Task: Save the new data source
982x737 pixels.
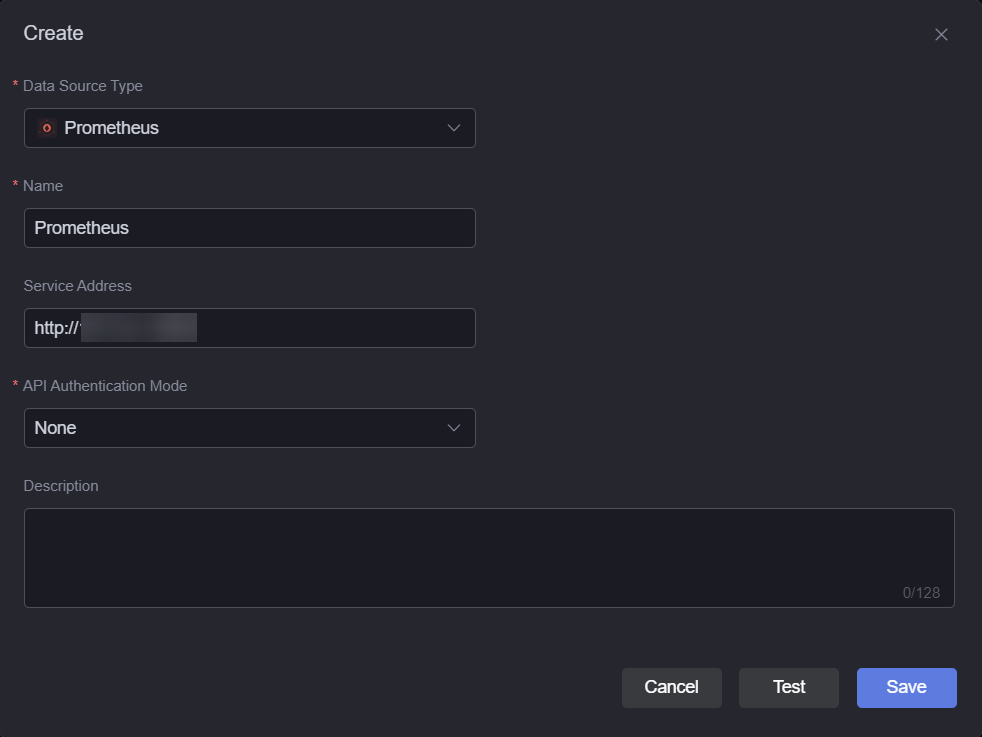Action: pyautogui.click(x=906, y=688)
